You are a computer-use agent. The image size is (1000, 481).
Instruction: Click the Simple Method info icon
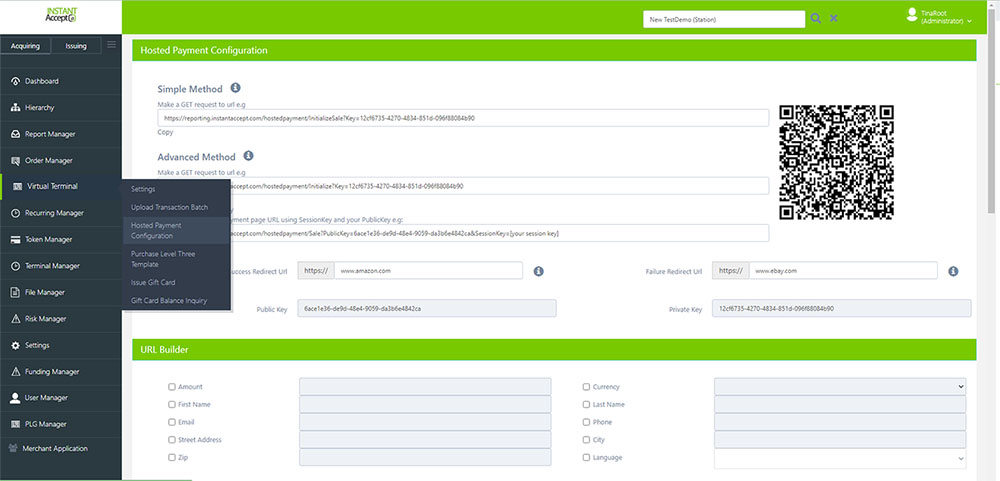click(235, 88)
